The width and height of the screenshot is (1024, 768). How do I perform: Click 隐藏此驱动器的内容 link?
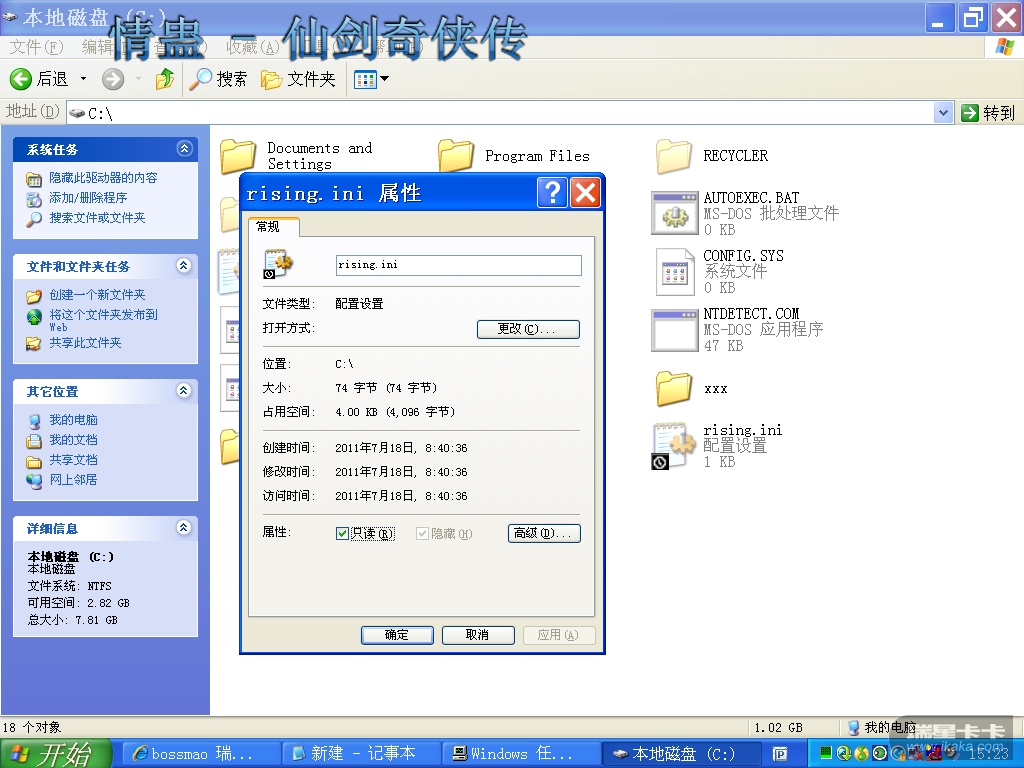(103, 178)
